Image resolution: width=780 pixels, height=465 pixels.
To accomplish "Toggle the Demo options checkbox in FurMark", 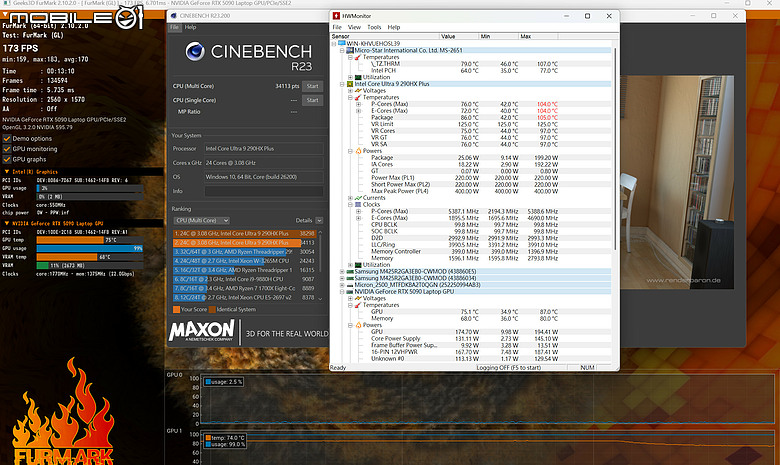I will (7, 139).
